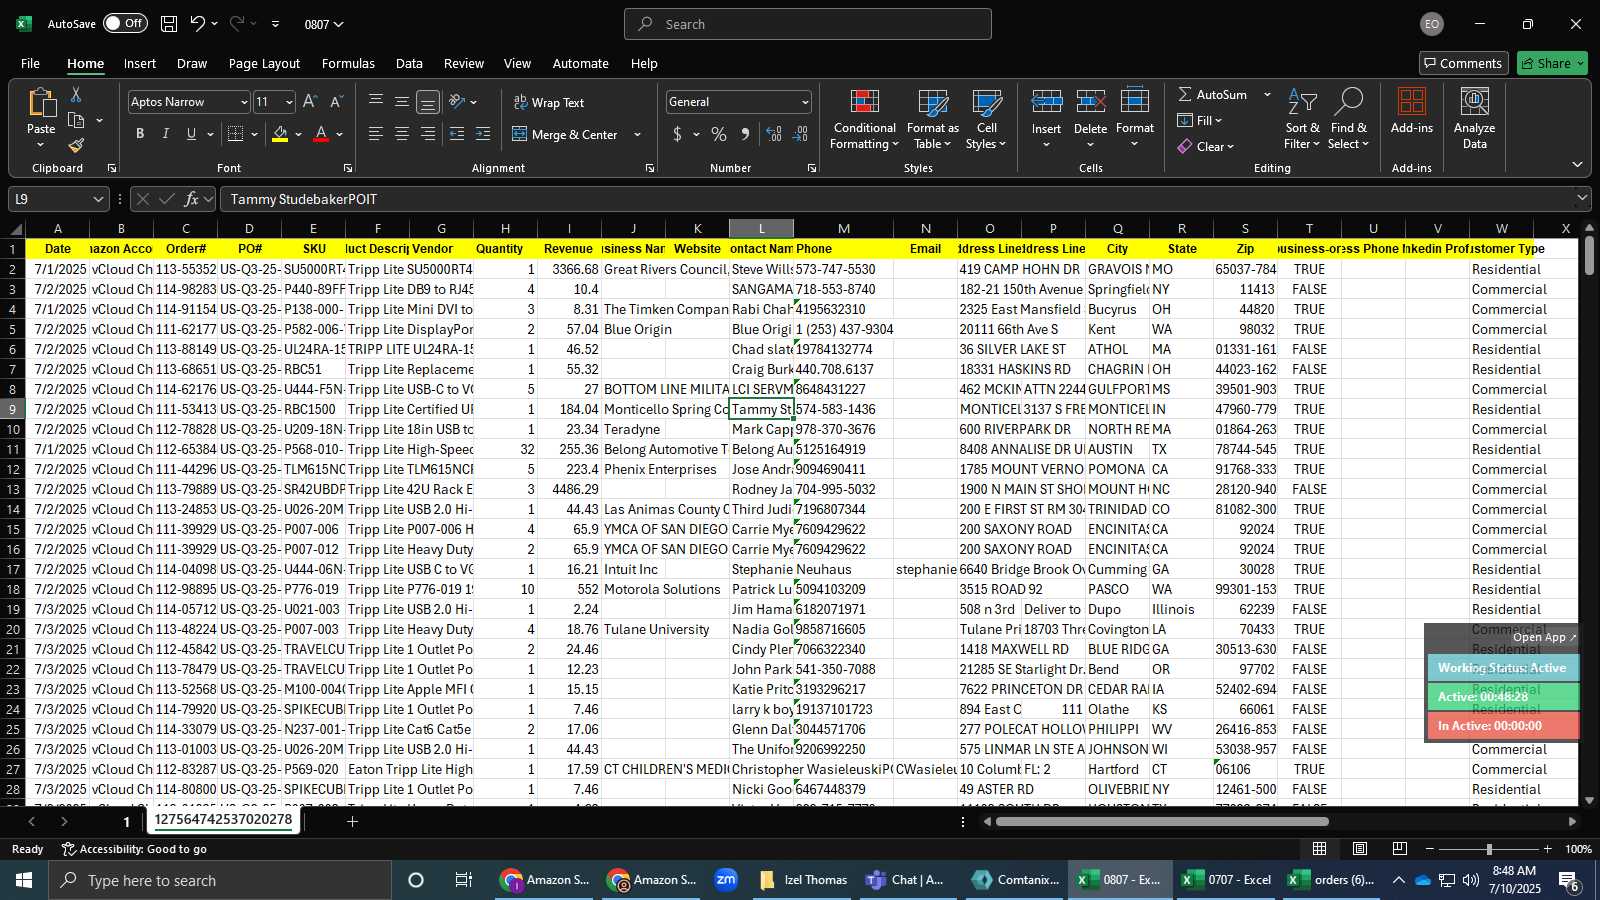
Task: Switch to the Data tab
Action: [409, 63]
